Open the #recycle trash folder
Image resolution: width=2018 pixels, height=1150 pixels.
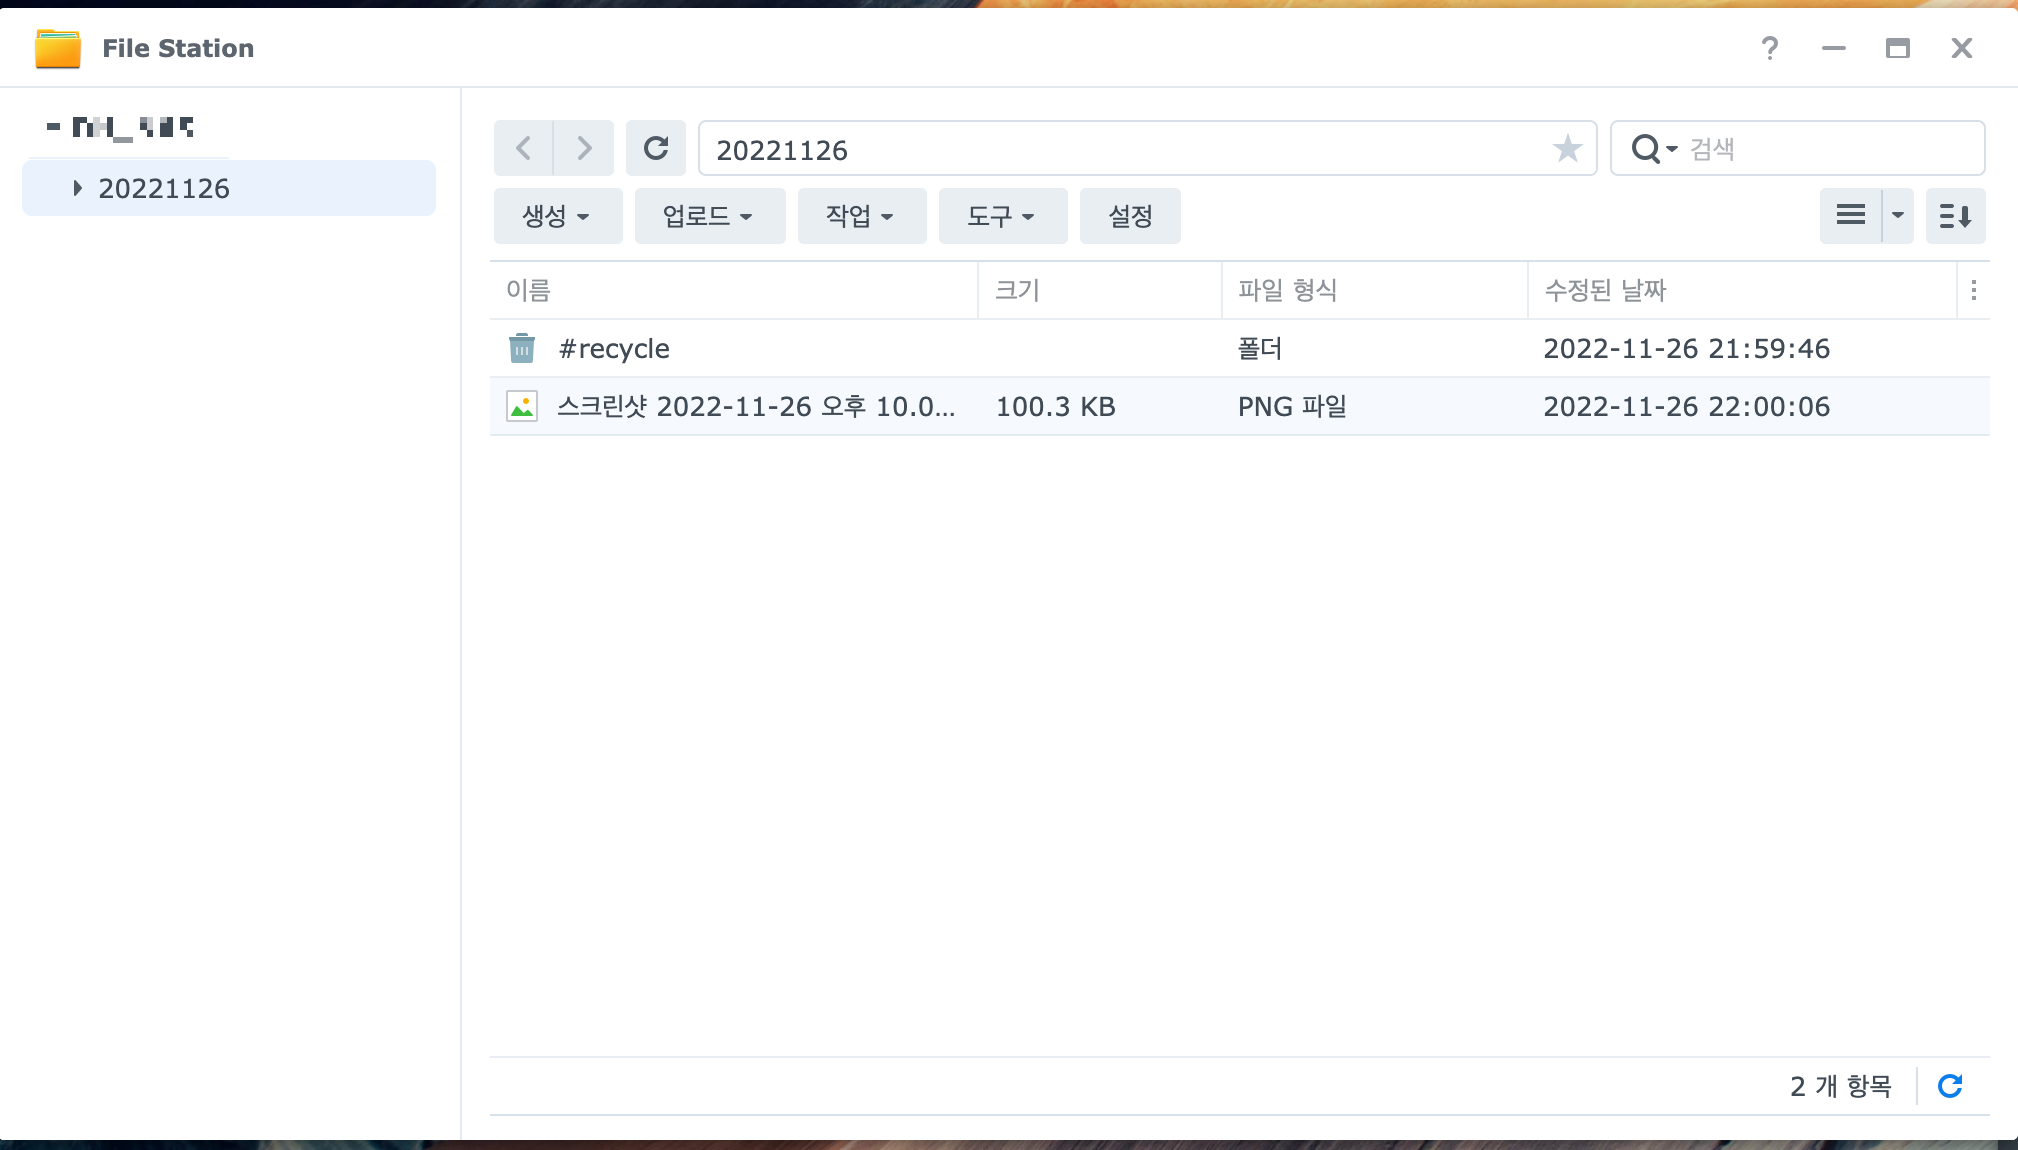[x=613, y=349]
